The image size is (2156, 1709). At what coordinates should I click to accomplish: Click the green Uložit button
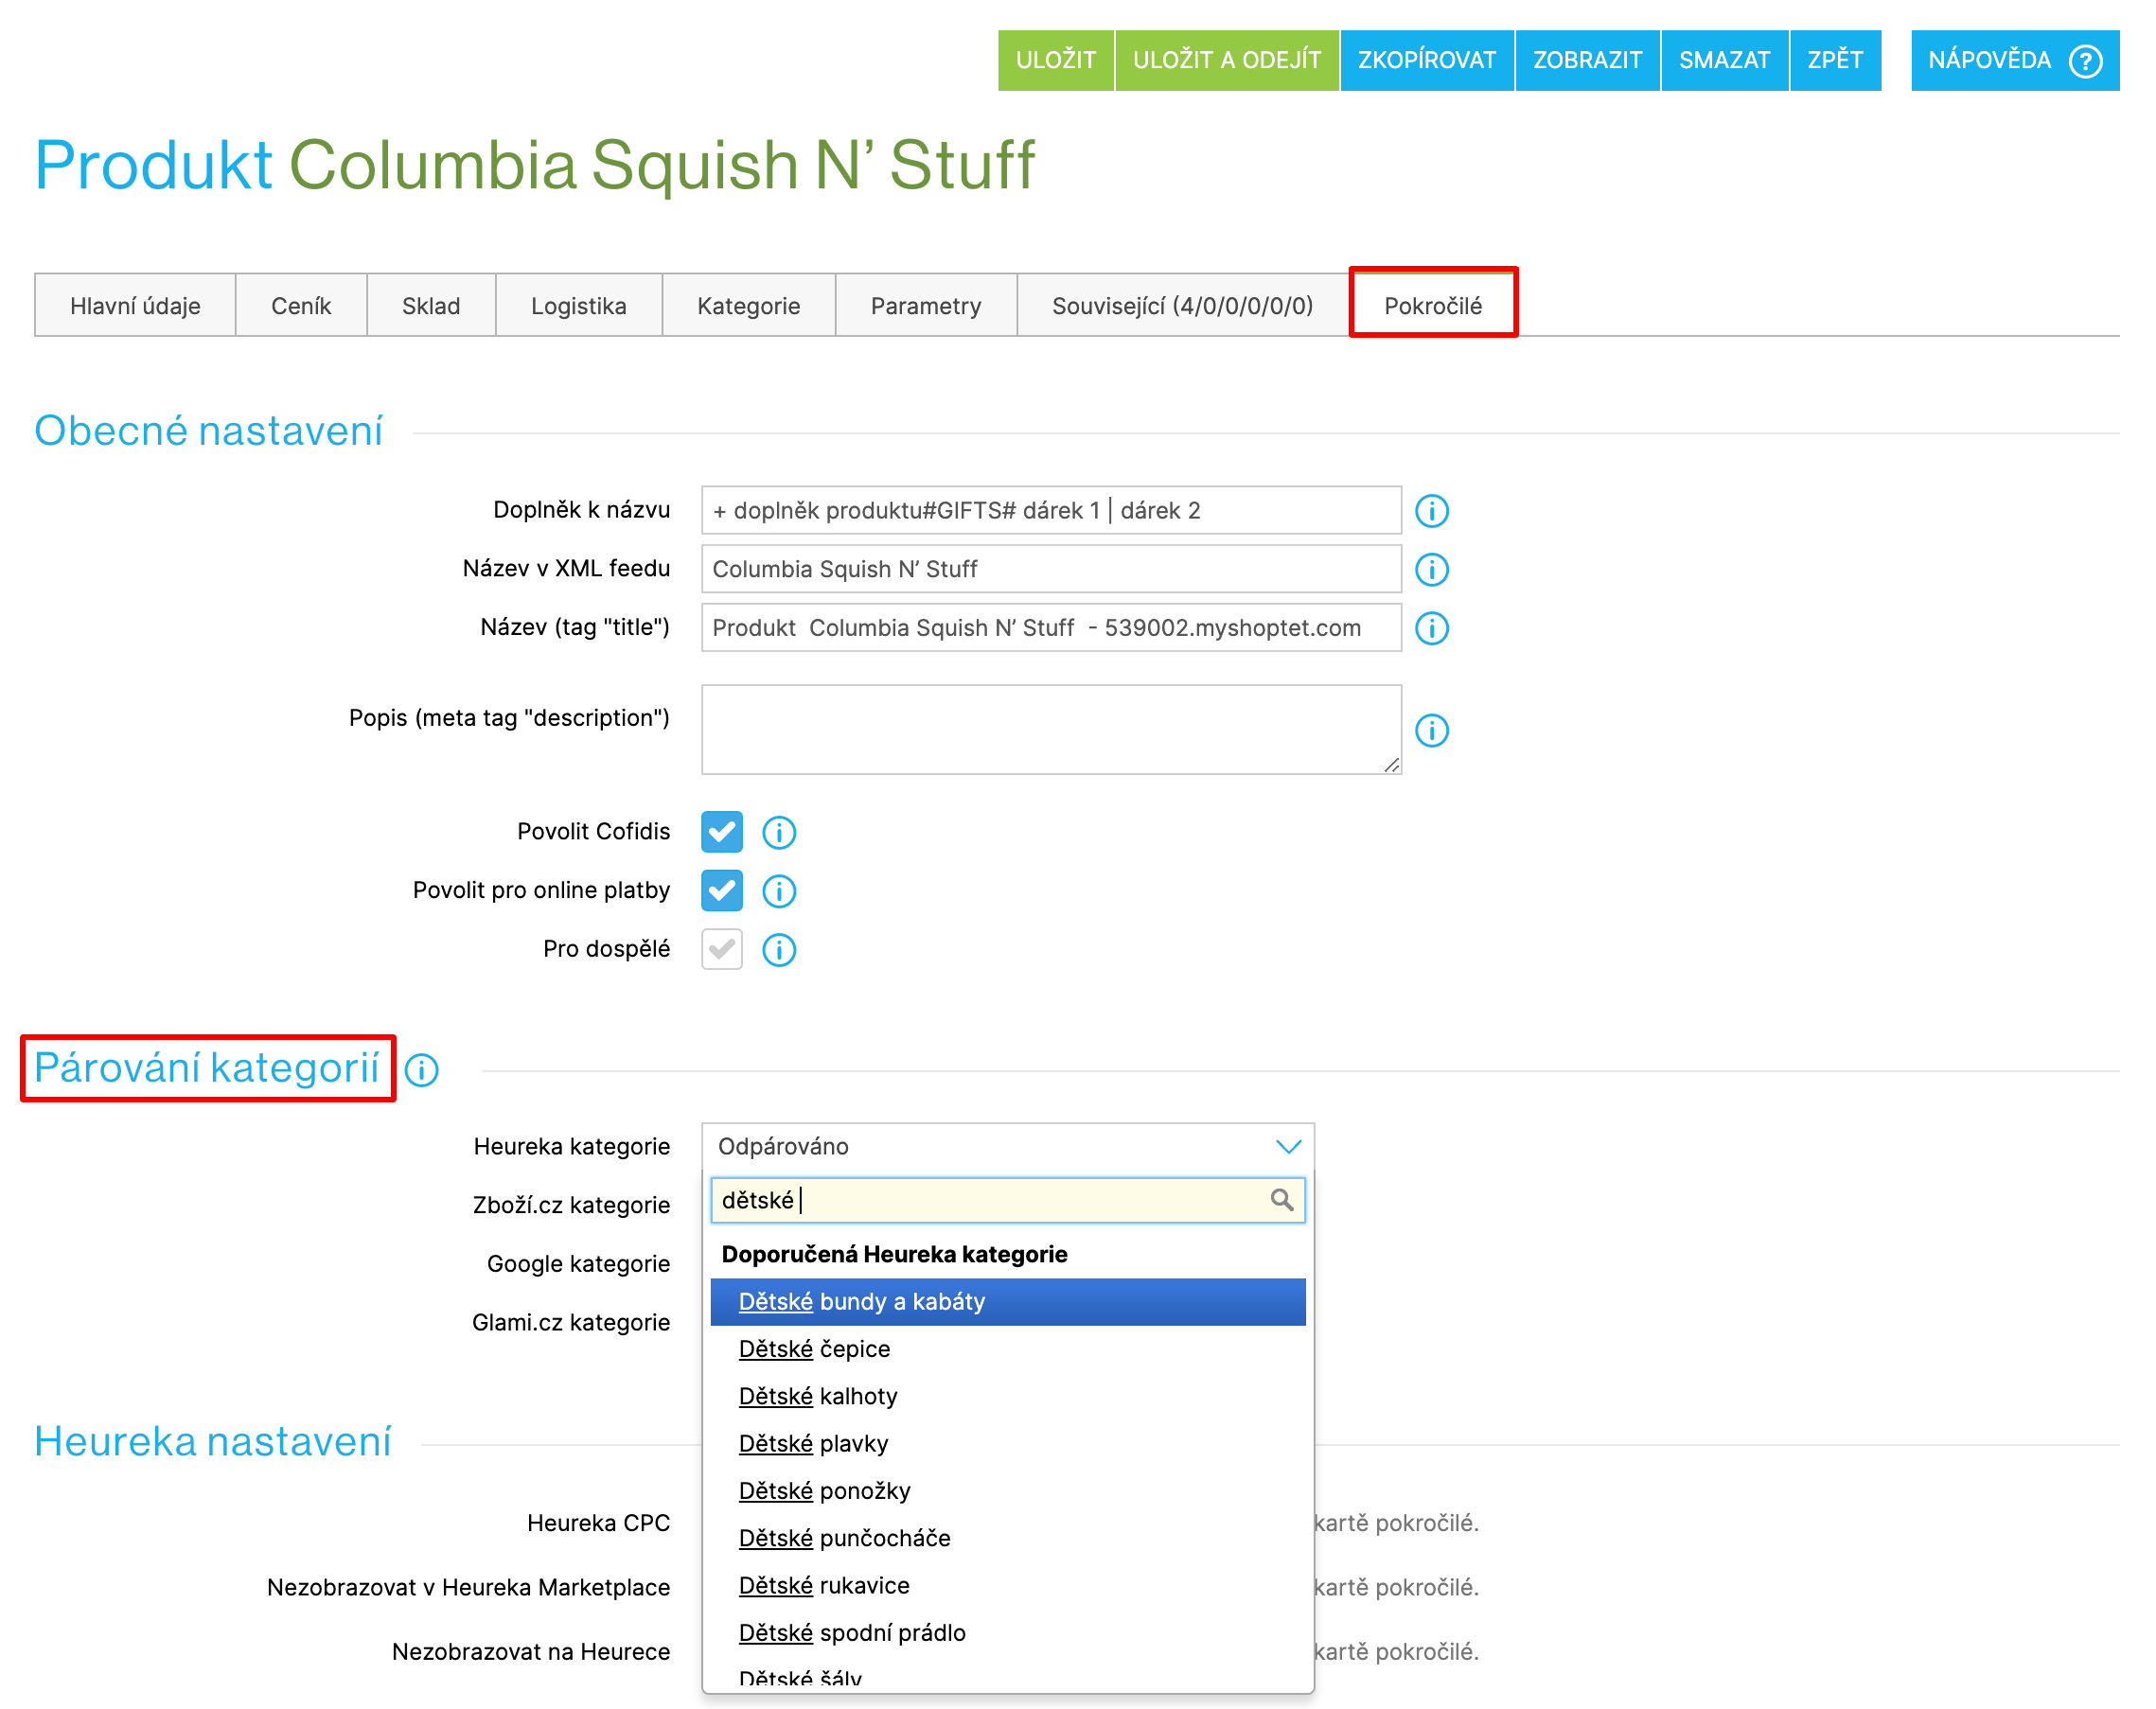1056,60
